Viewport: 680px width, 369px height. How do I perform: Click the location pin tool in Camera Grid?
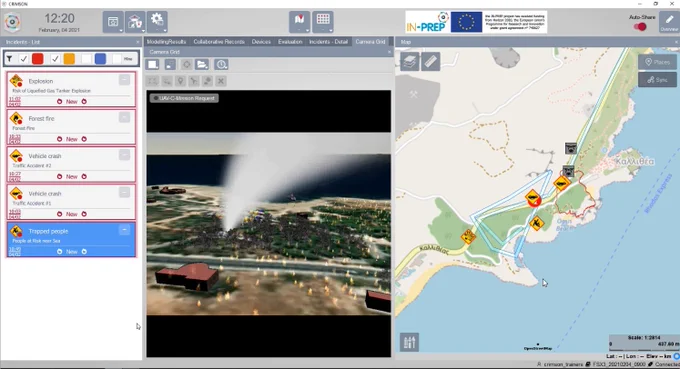[180, 81]
